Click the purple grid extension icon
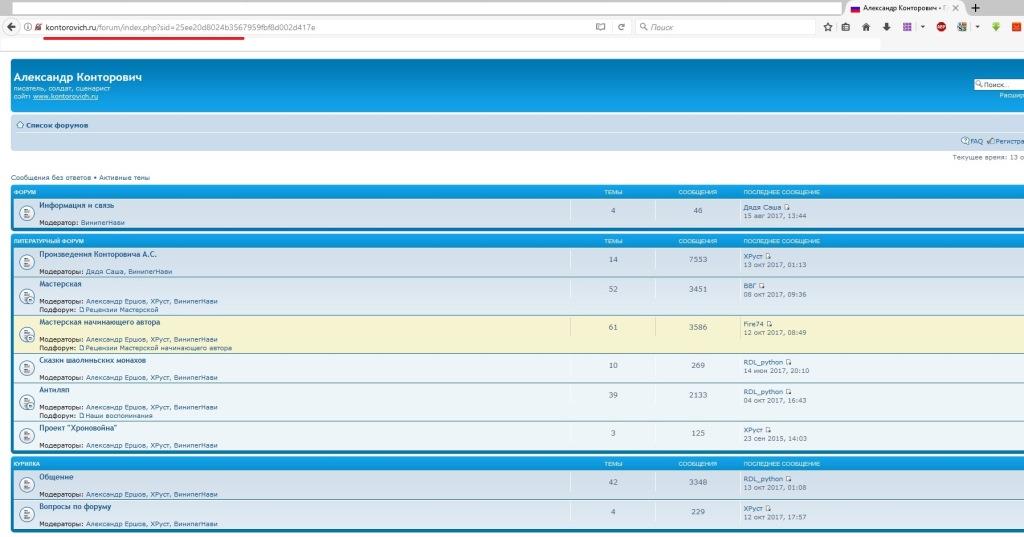This screenshot has width=1024, height=537. click(x=907, y=27)
